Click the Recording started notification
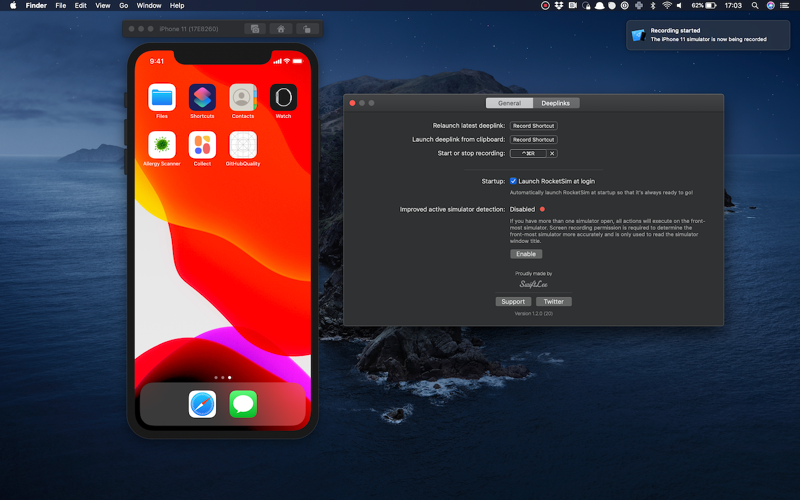Viewport: 800px width, 500px height. (x=708, y=35)
